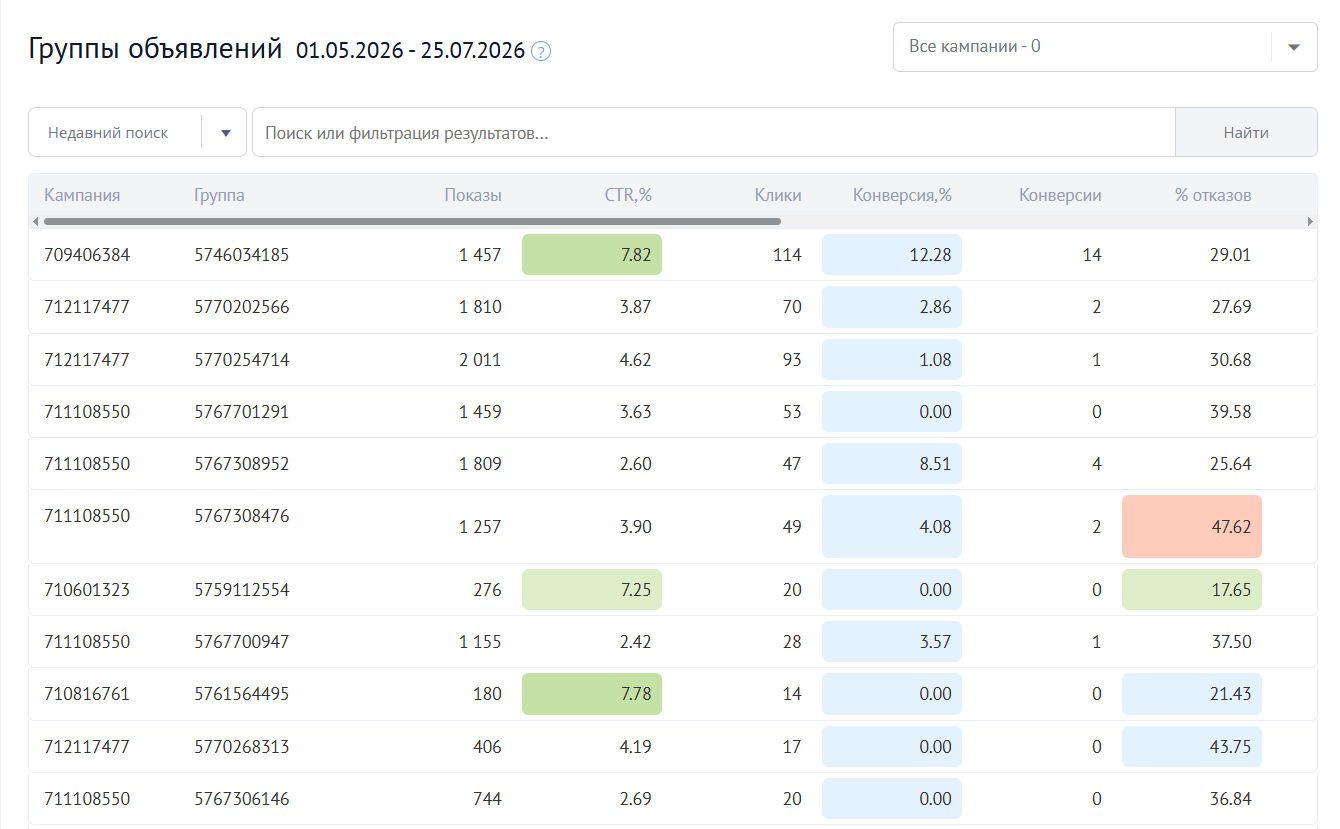Click conversion value 8.51

point(892,463)
